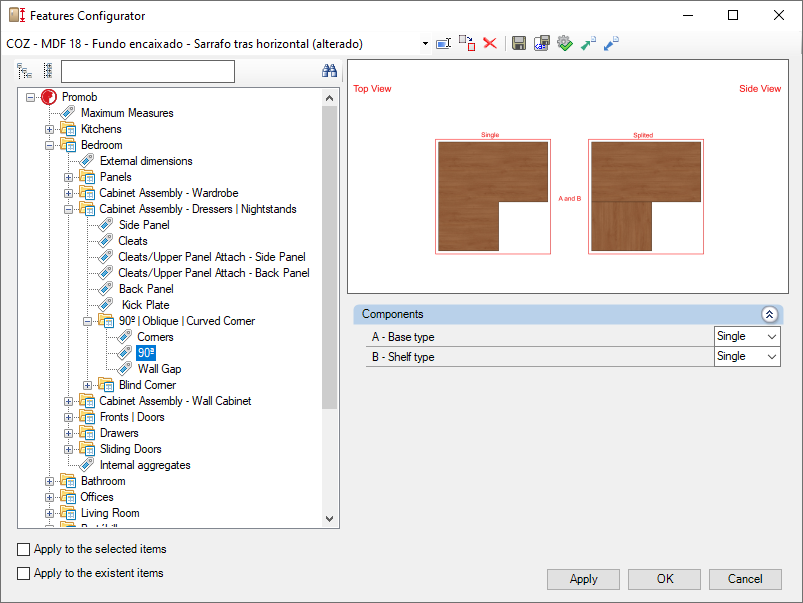Click the green export arrow icon
803x603 pixels.
click(588, 44)
